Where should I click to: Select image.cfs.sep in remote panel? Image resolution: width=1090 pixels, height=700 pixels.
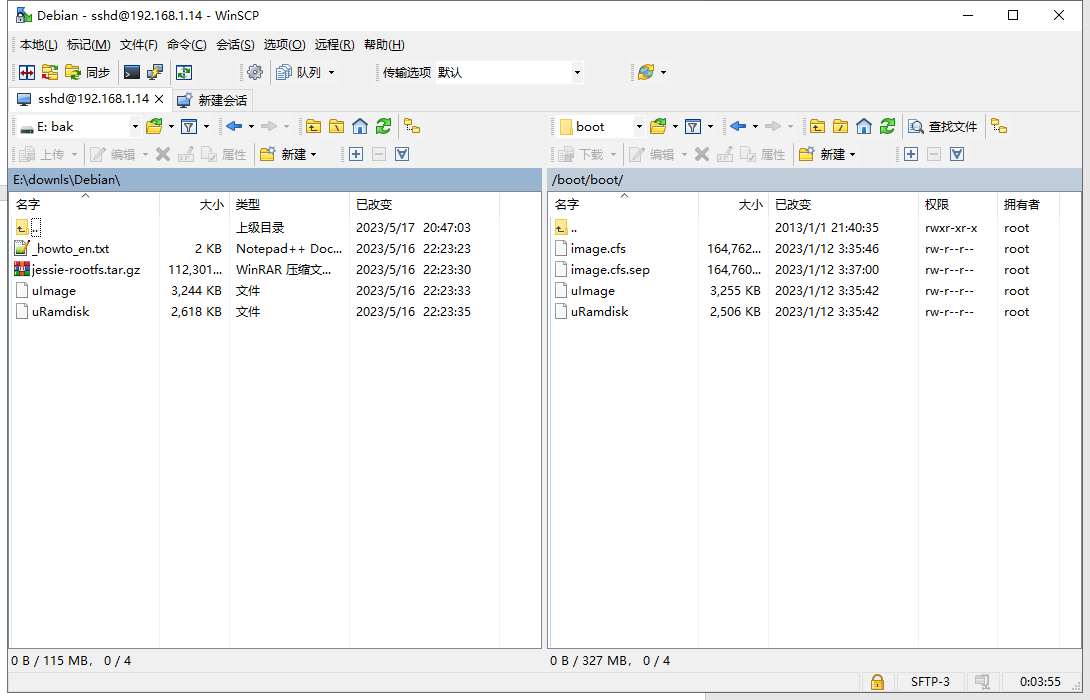point(610,270)
